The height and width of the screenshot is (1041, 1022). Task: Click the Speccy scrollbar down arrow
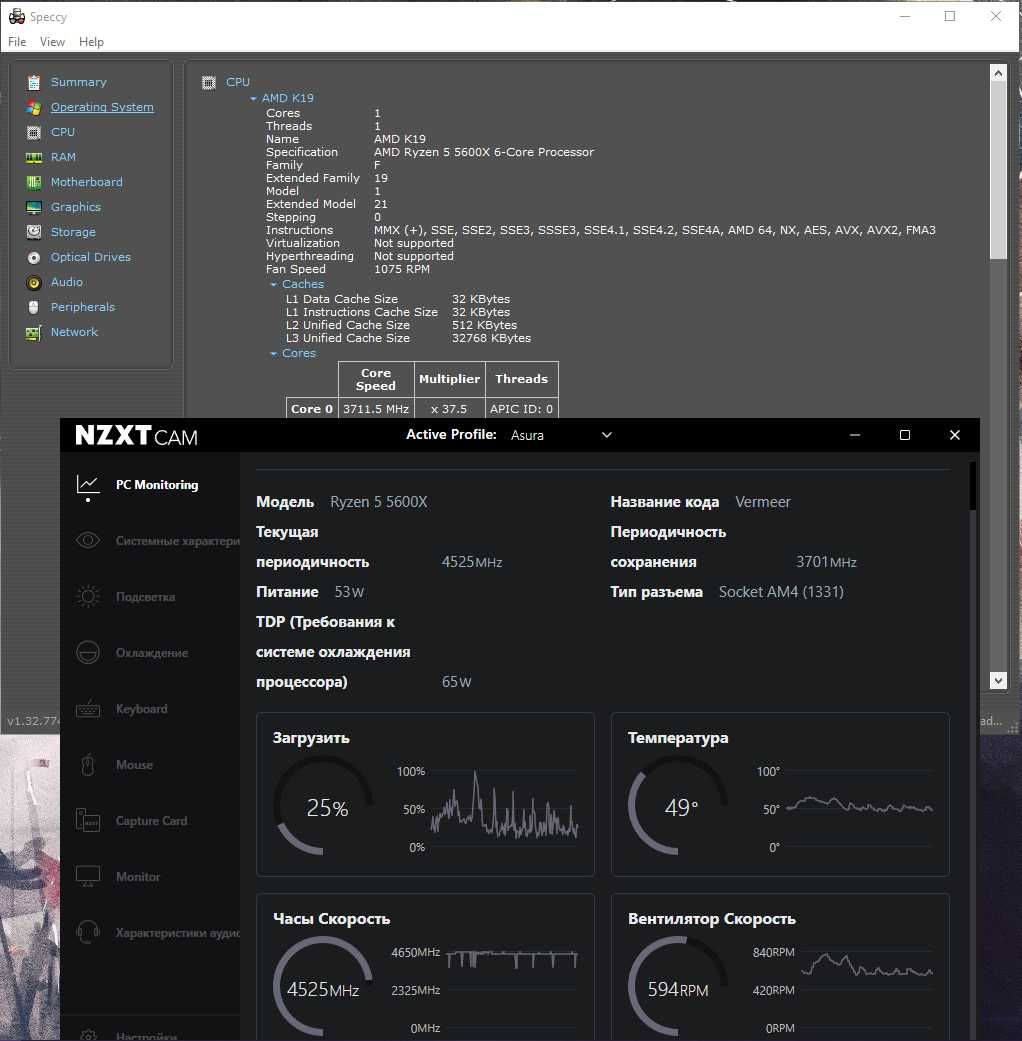point(998,680)
